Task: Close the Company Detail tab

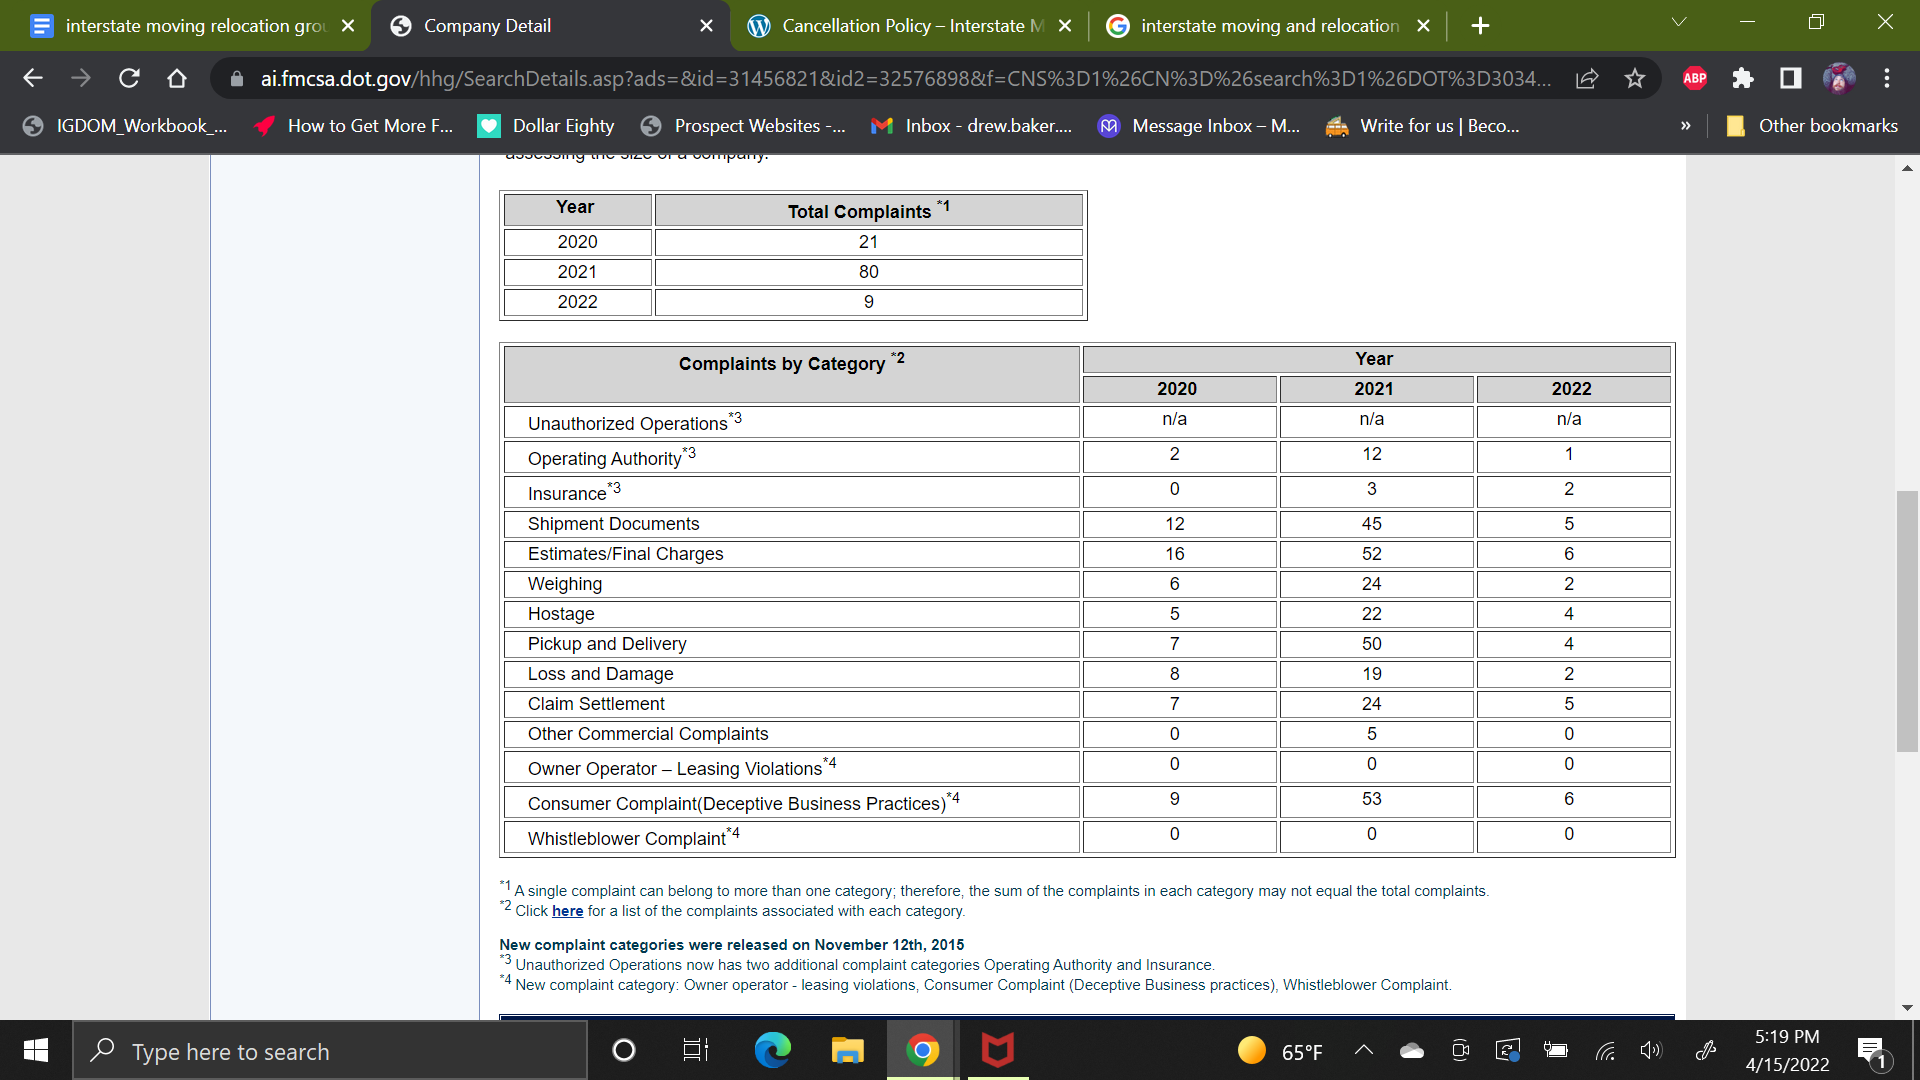Action: [x=706, y=26]
